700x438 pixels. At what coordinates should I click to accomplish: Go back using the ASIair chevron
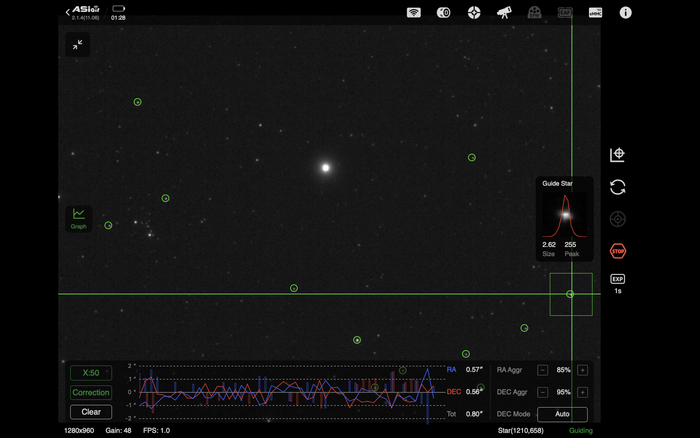(x=68, y=13)
